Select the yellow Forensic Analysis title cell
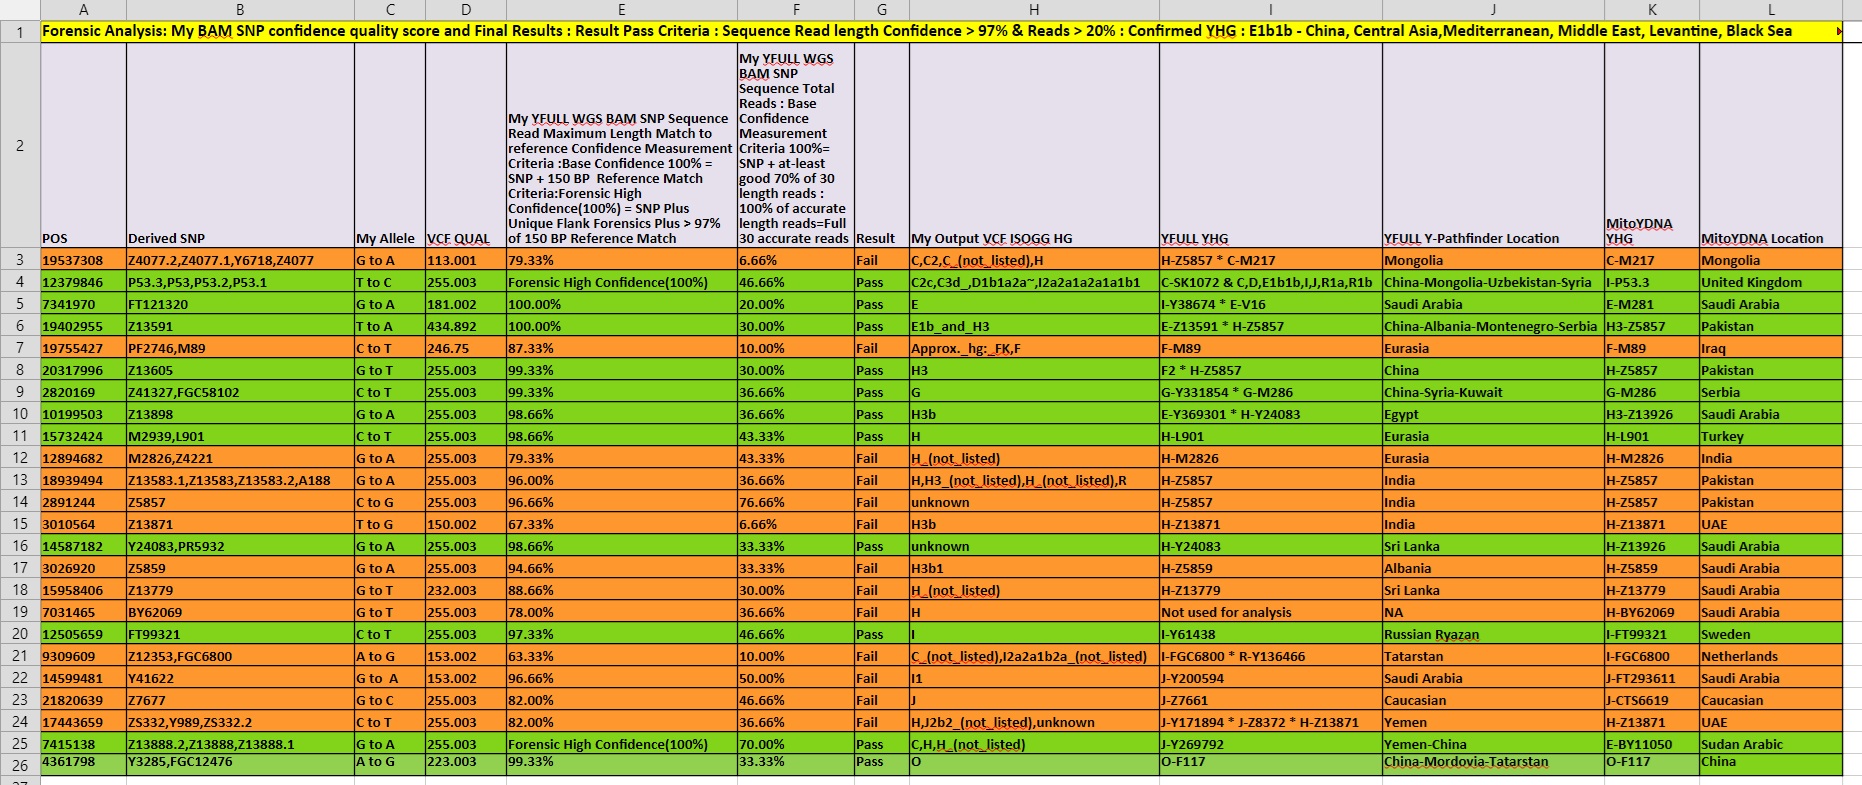Screen dimensions: 1862x785 coord(940,31)
